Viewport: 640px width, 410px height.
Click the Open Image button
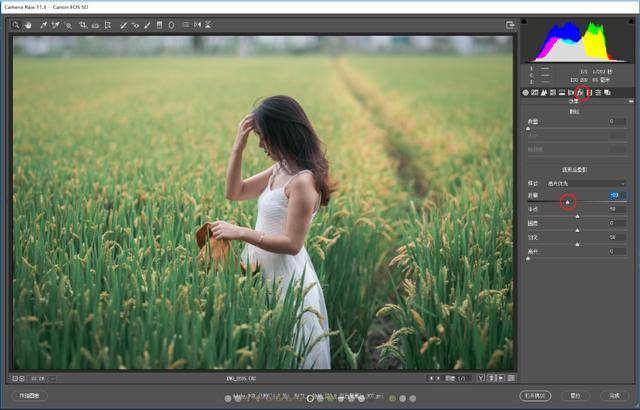533,396
